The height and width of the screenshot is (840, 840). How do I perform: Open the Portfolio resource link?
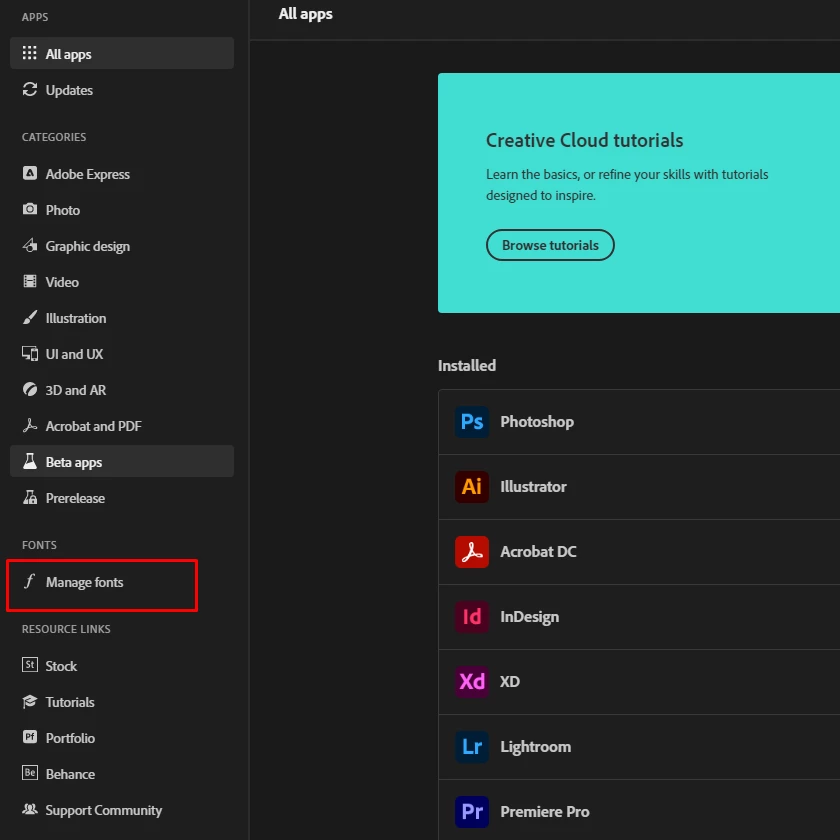[x=122, y=738]
